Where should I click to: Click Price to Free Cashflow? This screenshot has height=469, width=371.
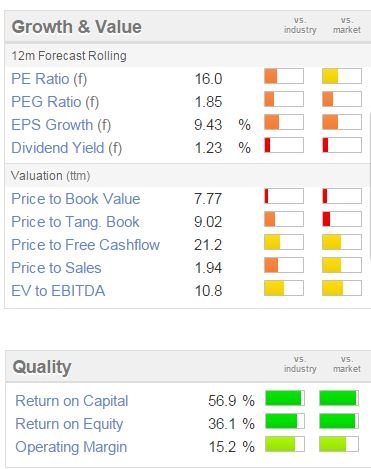(x=86, y=245)
